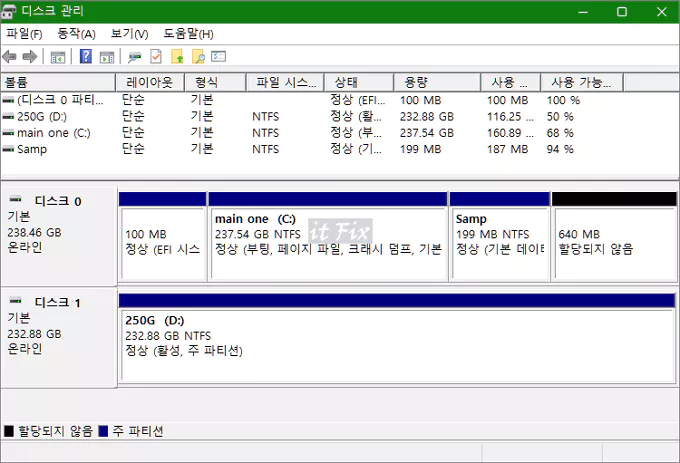Click the Disk Management title bar icon
Image resolution: width=680 pixels, height=463 pixels.
click(9, 12)
